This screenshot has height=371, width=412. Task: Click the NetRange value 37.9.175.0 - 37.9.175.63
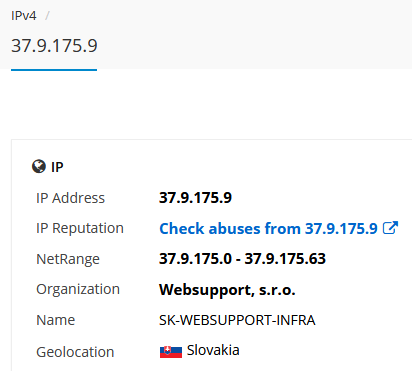(242, 259)
